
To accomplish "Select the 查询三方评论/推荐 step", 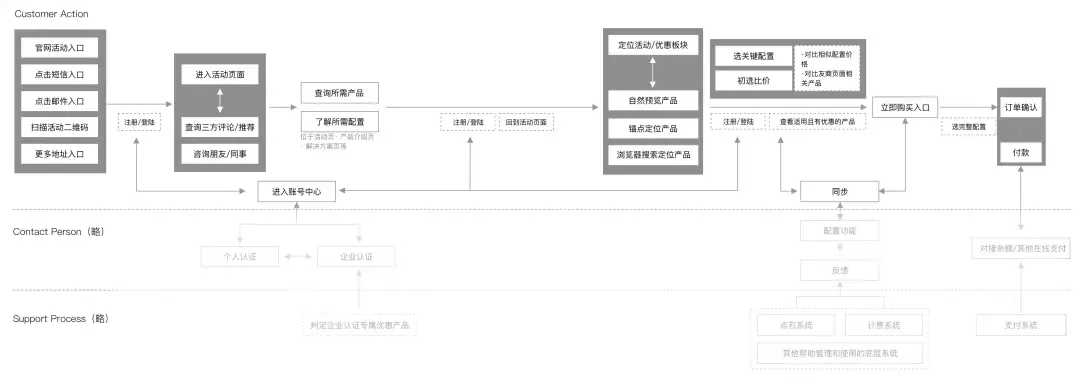I will 220,127.
